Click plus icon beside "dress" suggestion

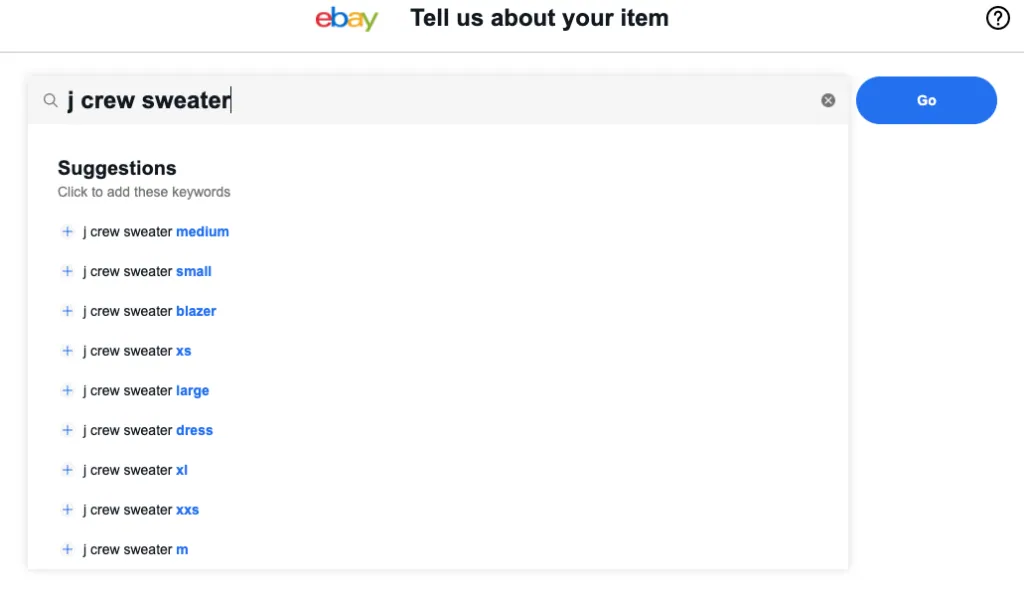point(68,431)
